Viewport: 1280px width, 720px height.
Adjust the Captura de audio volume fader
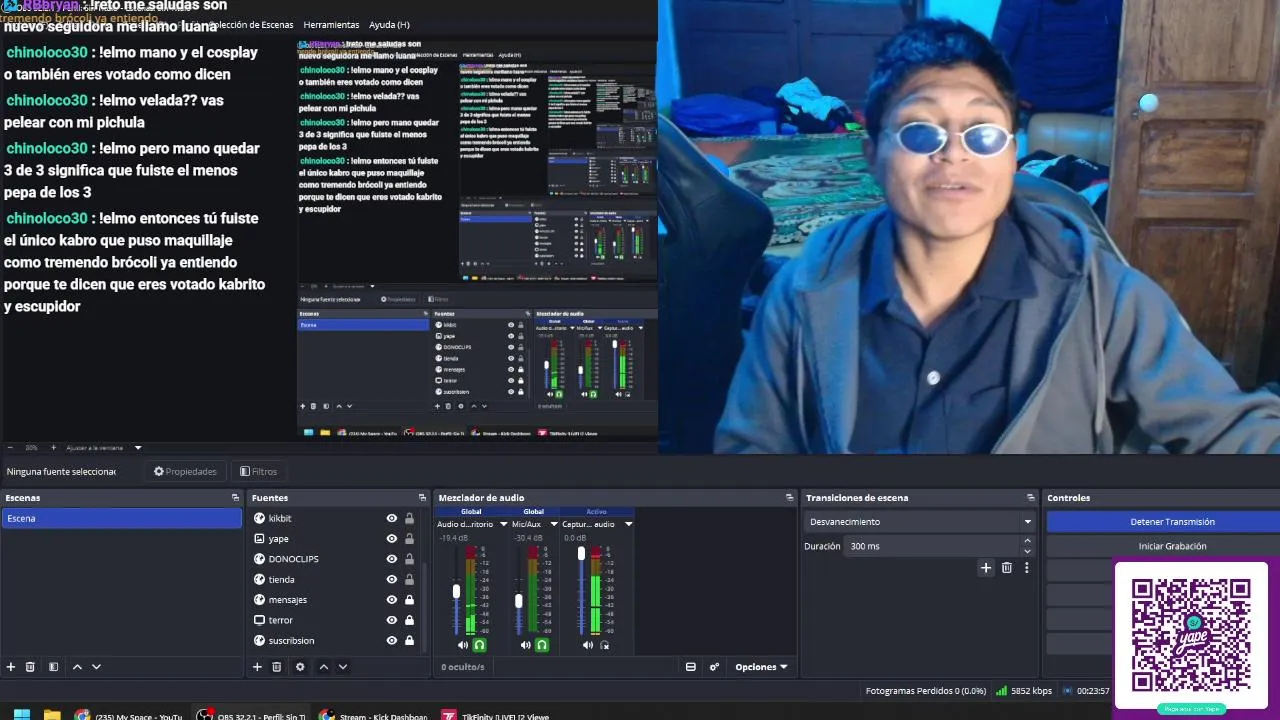point(581,553)
